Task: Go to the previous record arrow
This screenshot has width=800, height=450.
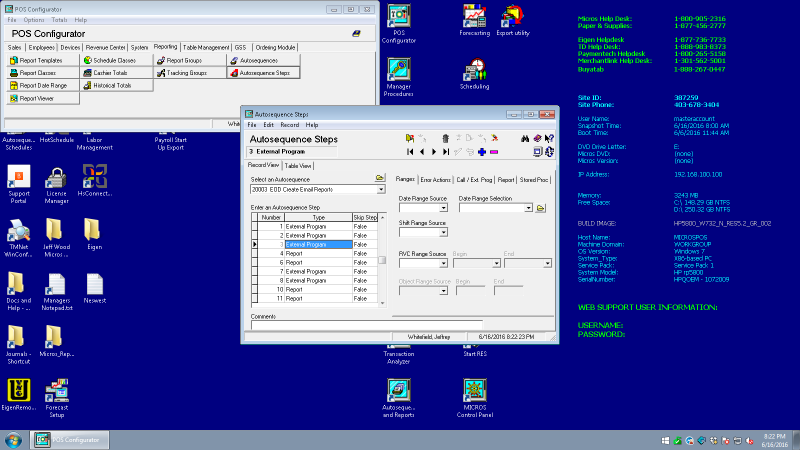Action: coord(422,152)
